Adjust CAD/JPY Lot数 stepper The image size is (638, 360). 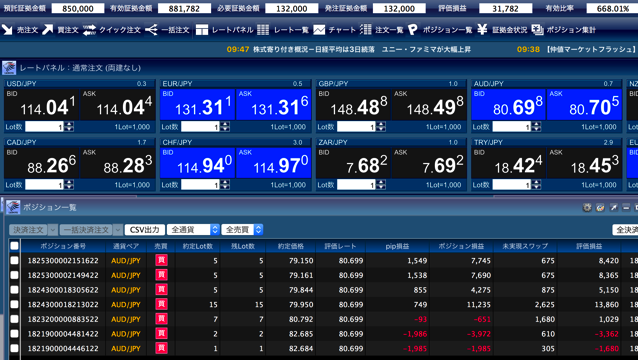click(69, 185)
